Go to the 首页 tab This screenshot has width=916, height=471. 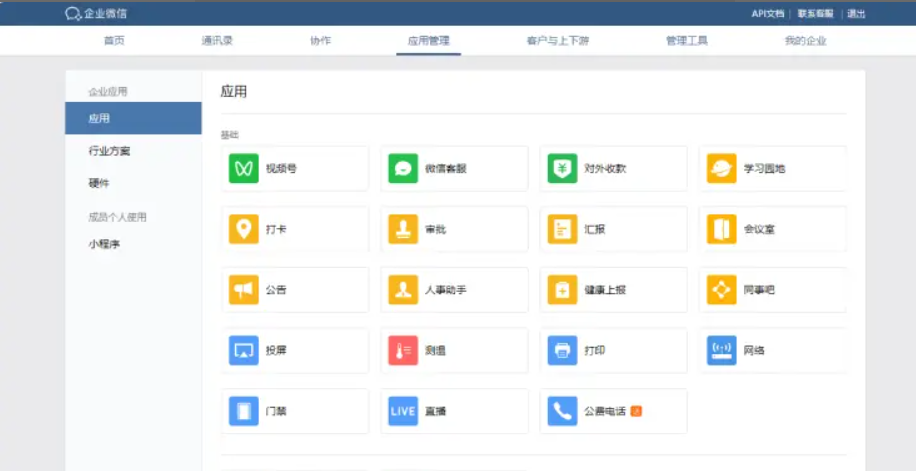[114, 41]
